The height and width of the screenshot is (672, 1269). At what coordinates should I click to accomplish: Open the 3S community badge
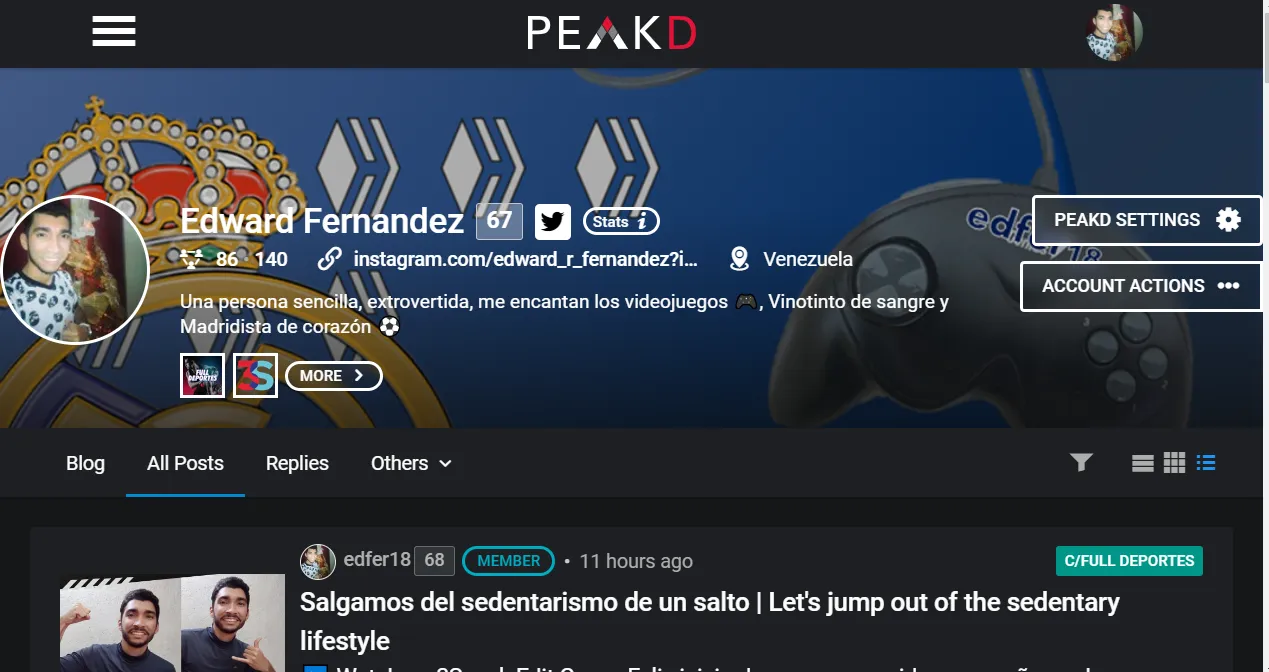[255, 376]
